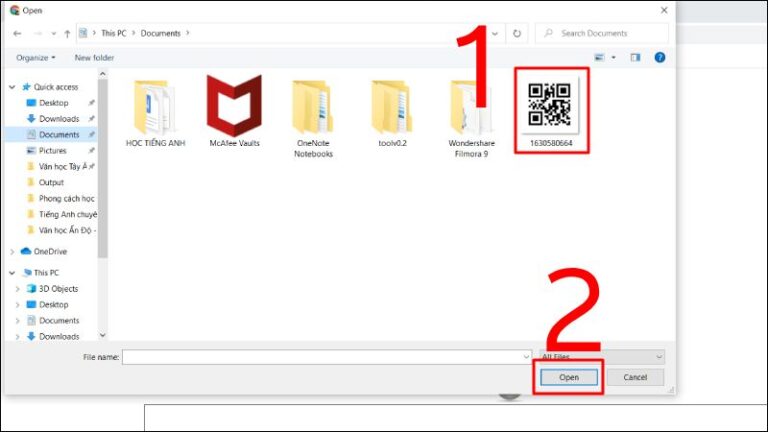This screenshot has width=768, height=432.
Task: Change the view layout icon
Action: point(599,58)
